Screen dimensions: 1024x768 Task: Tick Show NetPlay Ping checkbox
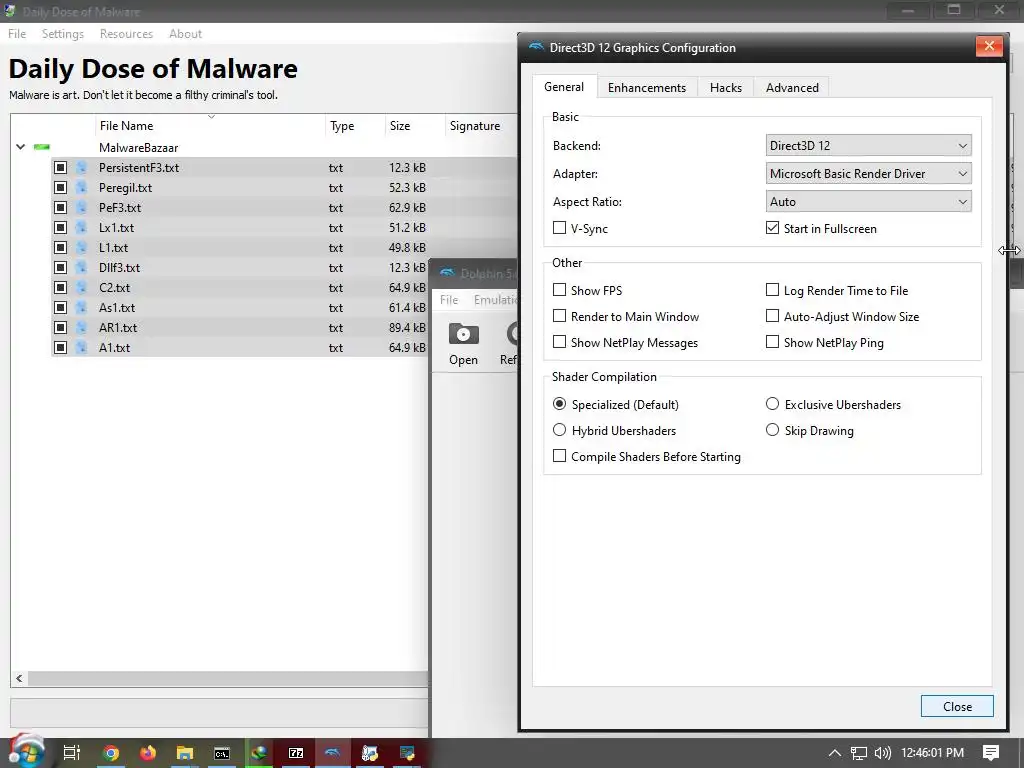(x=773, y=342)
